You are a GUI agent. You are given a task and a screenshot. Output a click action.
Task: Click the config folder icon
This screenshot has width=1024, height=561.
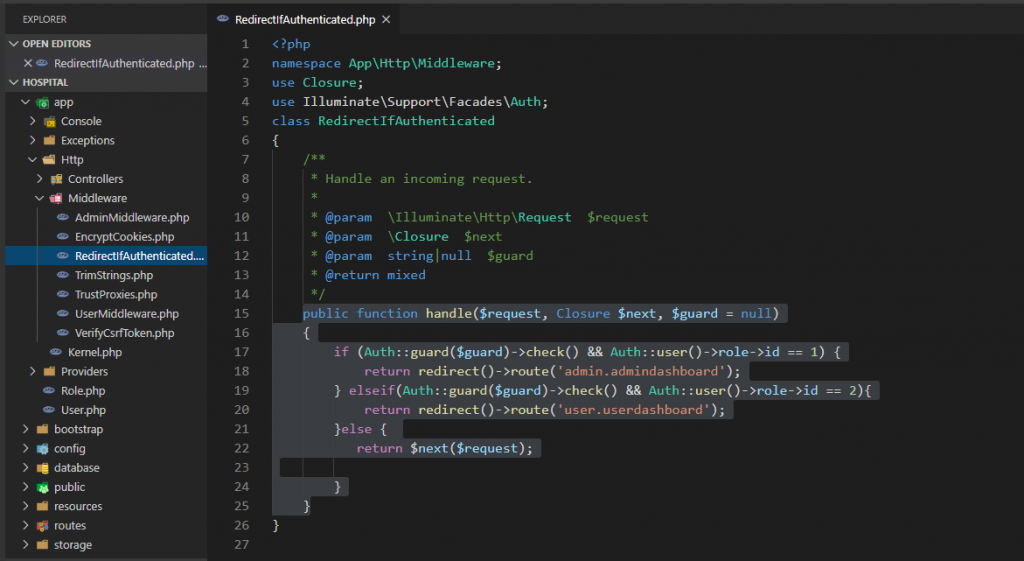(43, 449)
